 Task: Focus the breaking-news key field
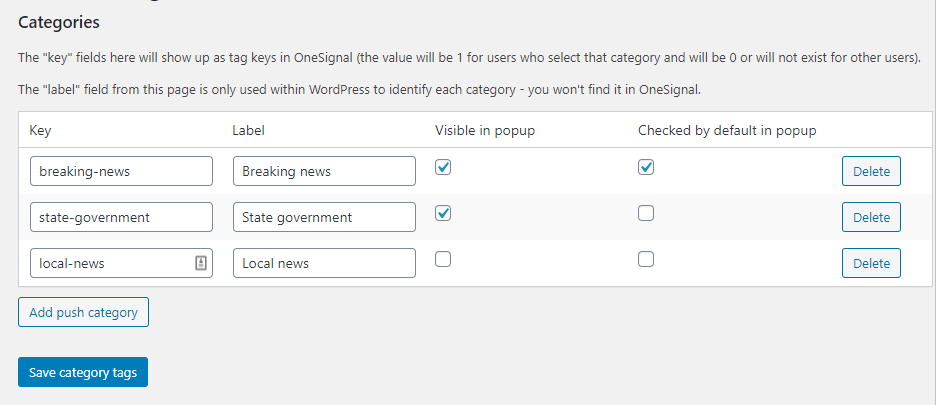(x=122, y=171)
